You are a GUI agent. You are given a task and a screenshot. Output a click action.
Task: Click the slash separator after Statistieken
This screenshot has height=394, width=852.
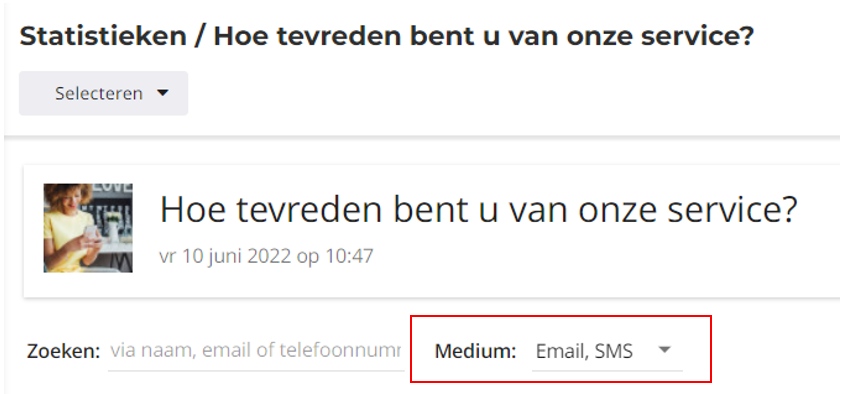click(200, 37)
